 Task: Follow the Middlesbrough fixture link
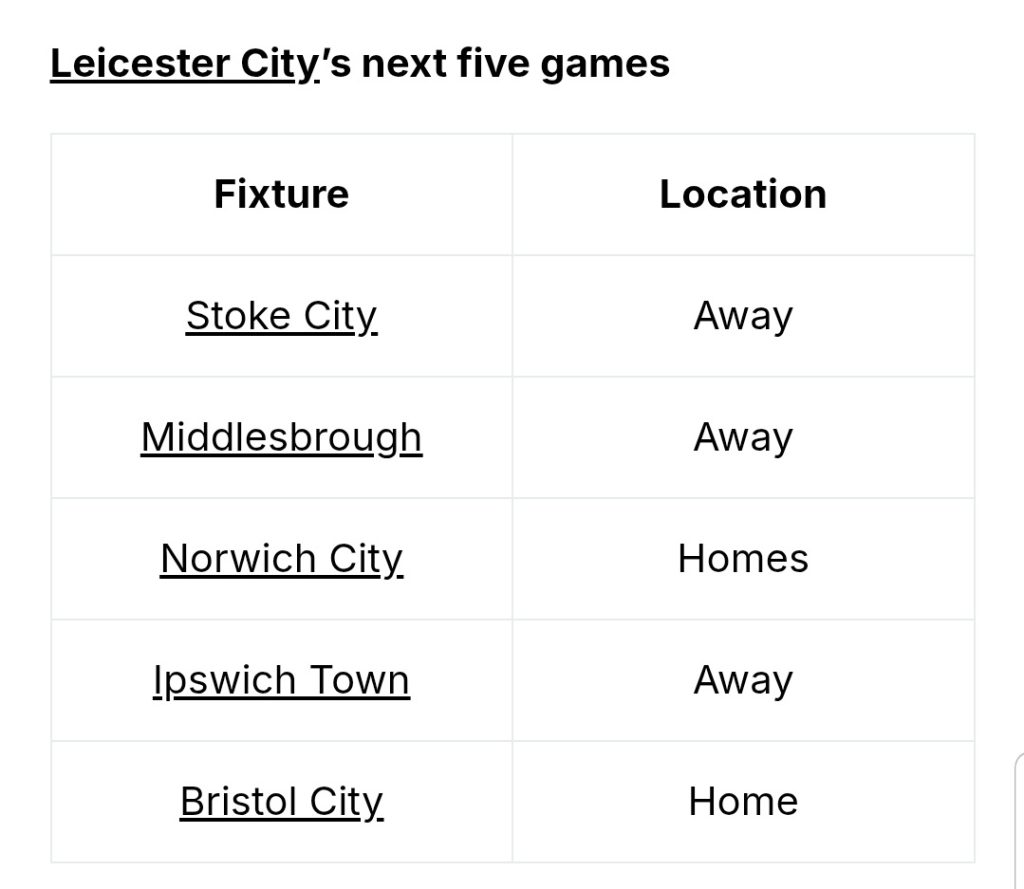click(x=281, y=438)
